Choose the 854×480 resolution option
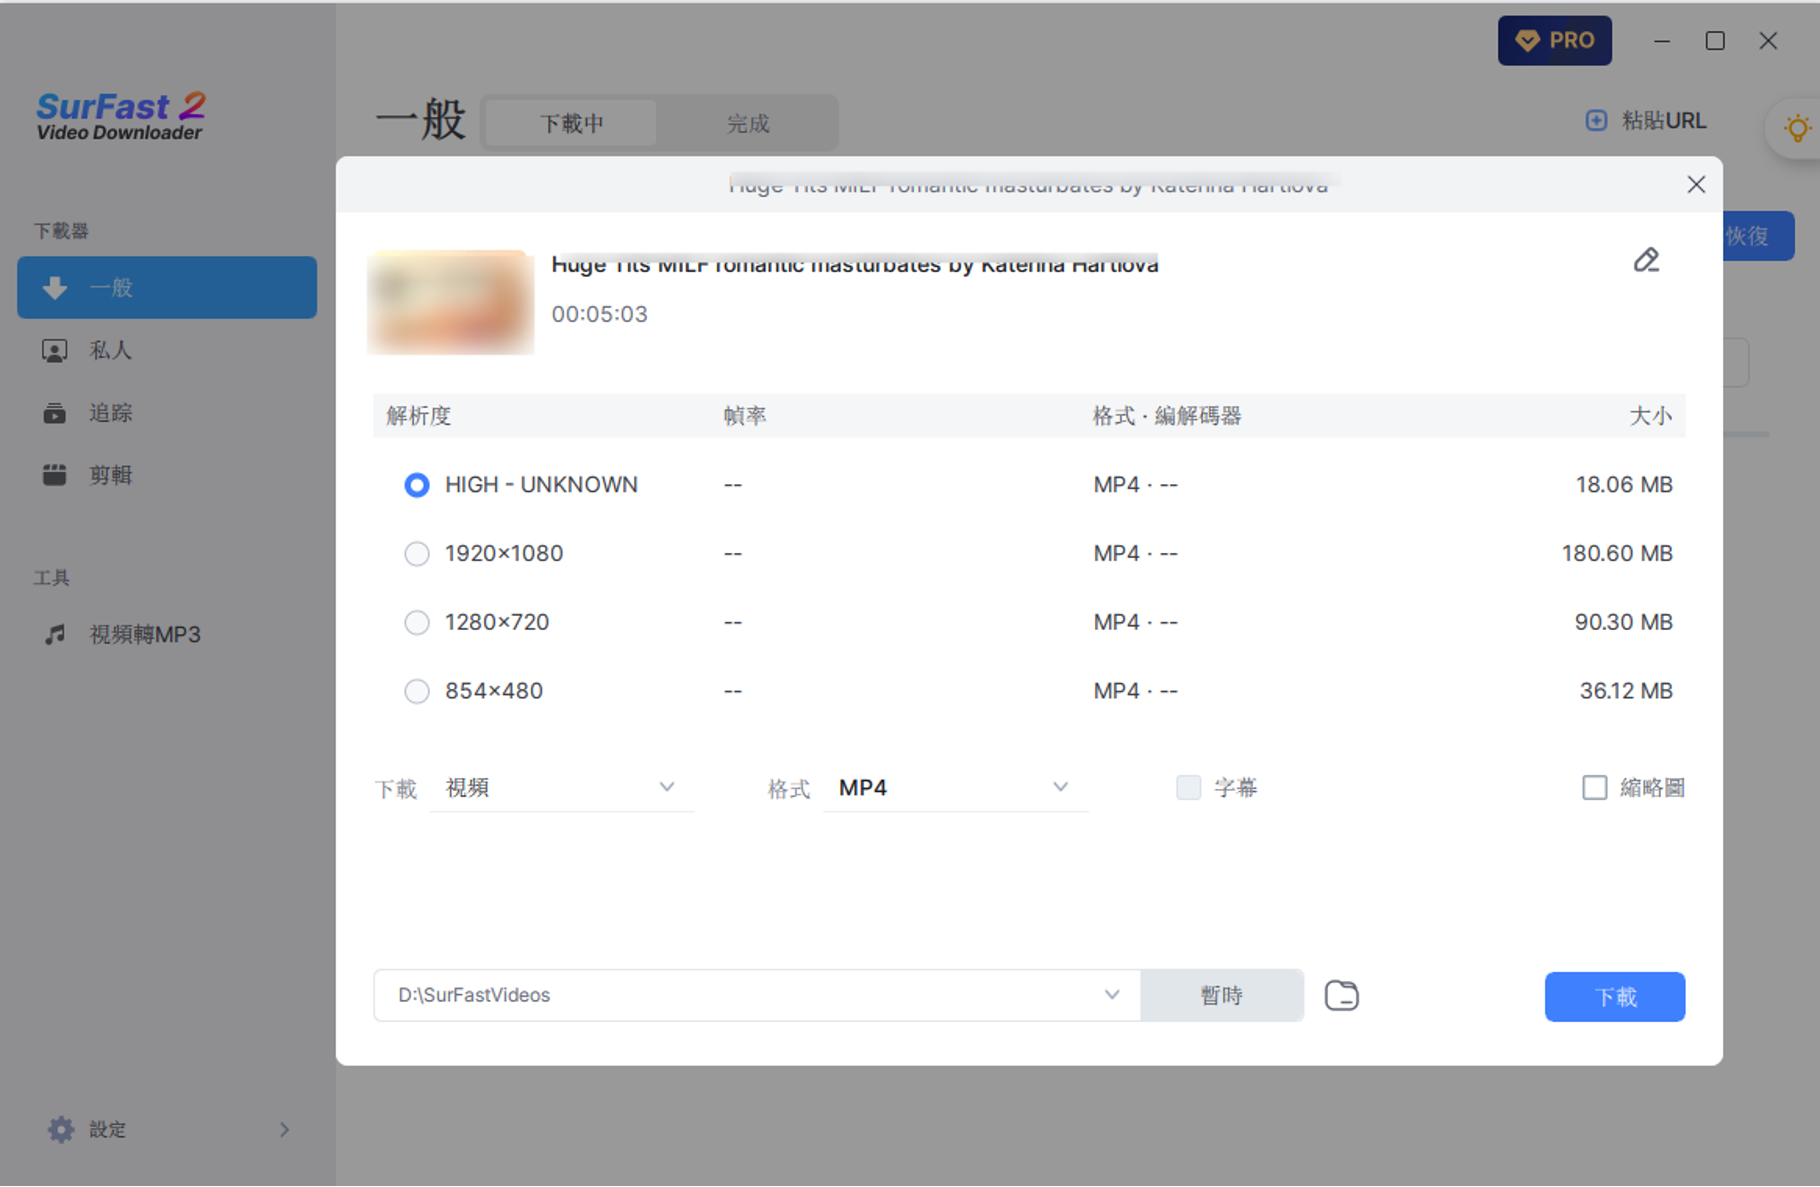This screenshot has height=1187, width=1820. click(x=417, y=692)
